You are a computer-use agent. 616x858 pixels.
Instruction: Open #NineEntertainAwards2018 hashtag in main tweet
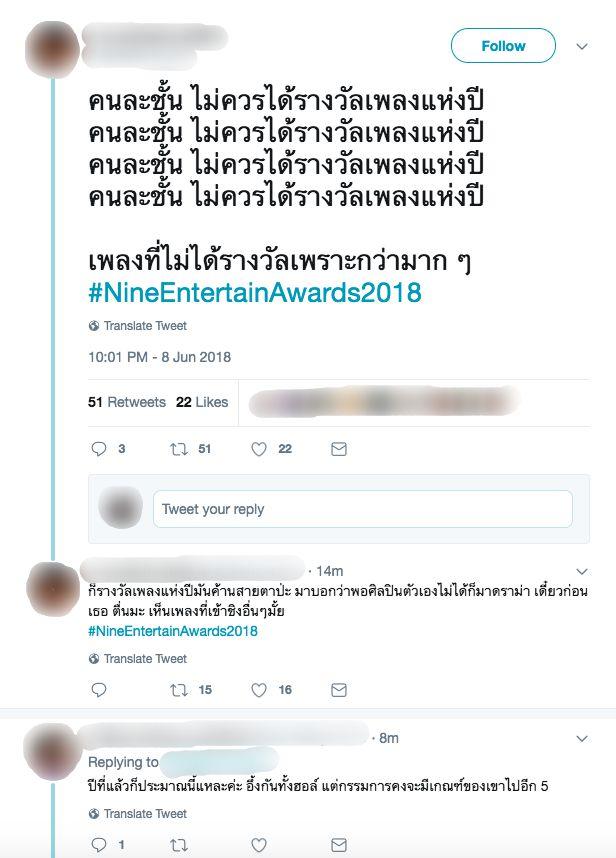click(x=255, y=292)
